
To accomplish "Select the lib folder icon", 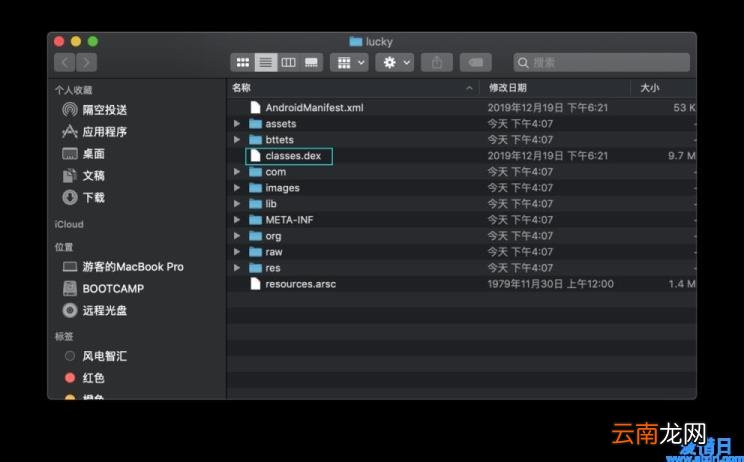I will click(255, 204).
